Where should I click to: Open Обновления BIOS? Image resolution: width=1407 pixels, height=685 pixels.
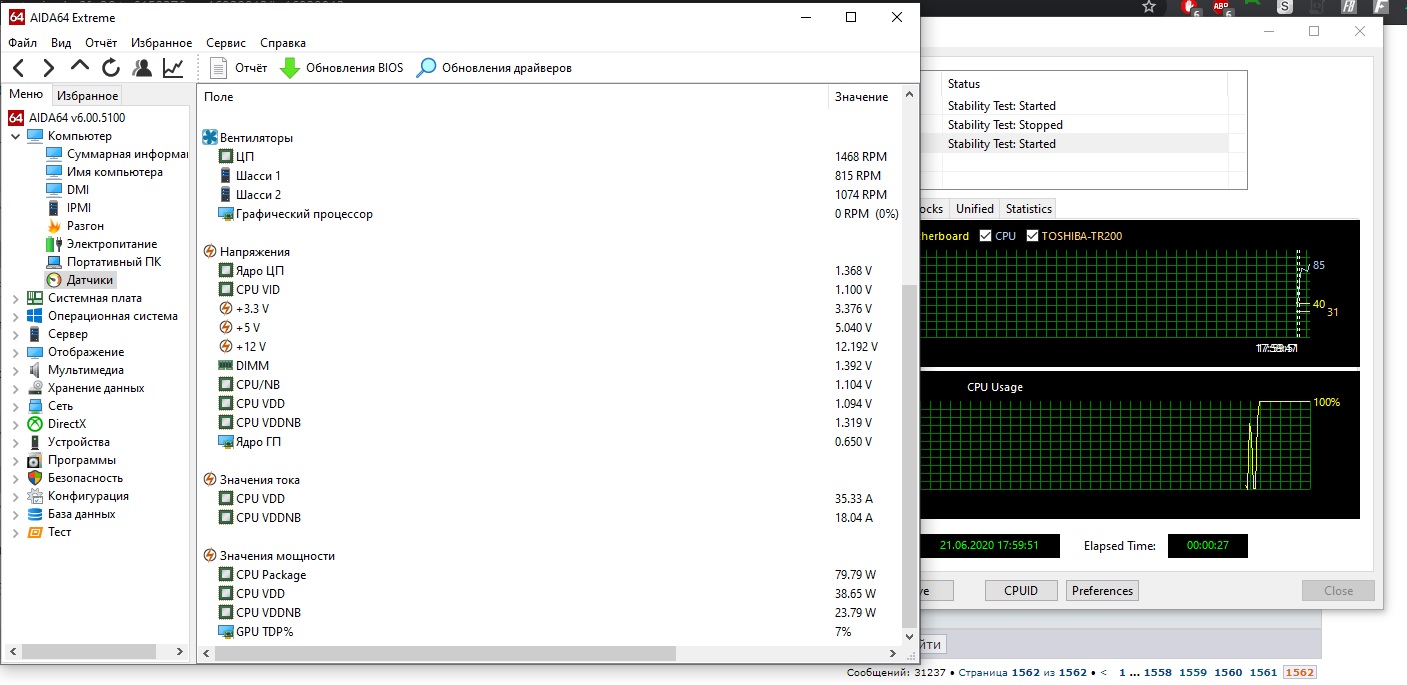pos(341,68)
